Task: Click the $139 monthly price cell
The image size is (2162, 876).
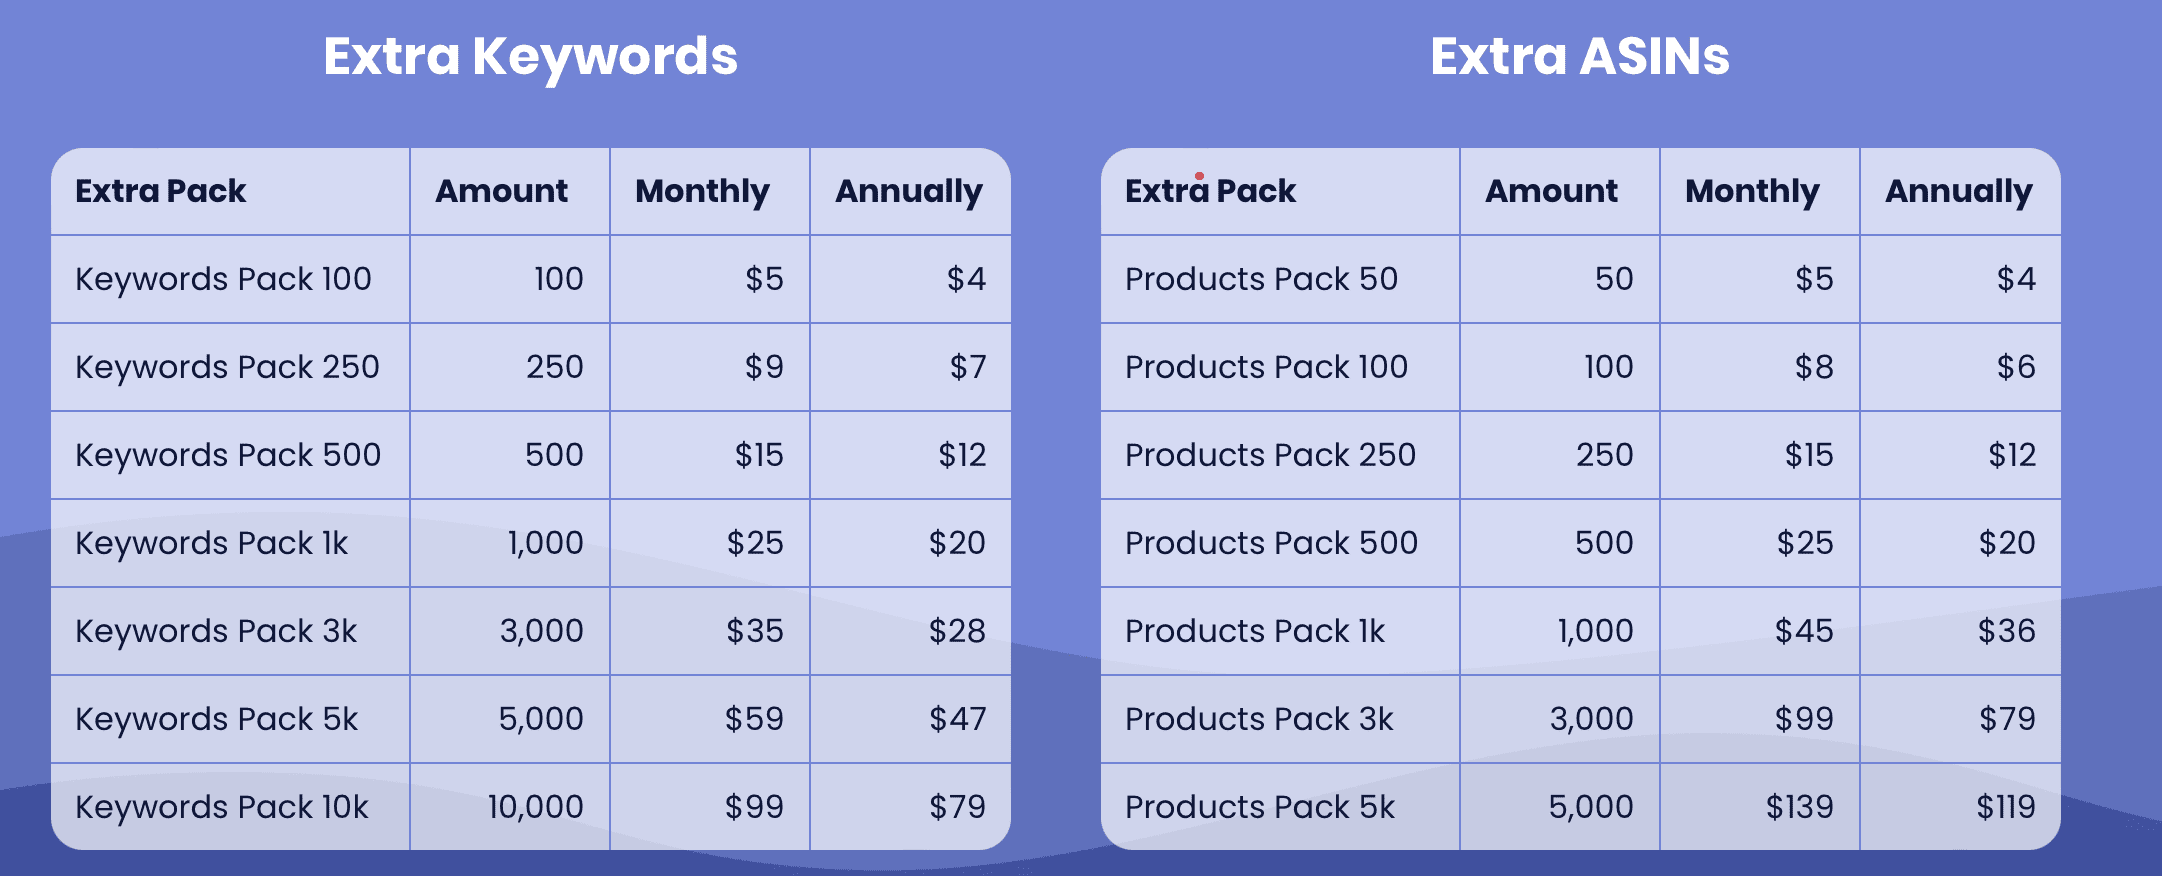Action: 1799,807
